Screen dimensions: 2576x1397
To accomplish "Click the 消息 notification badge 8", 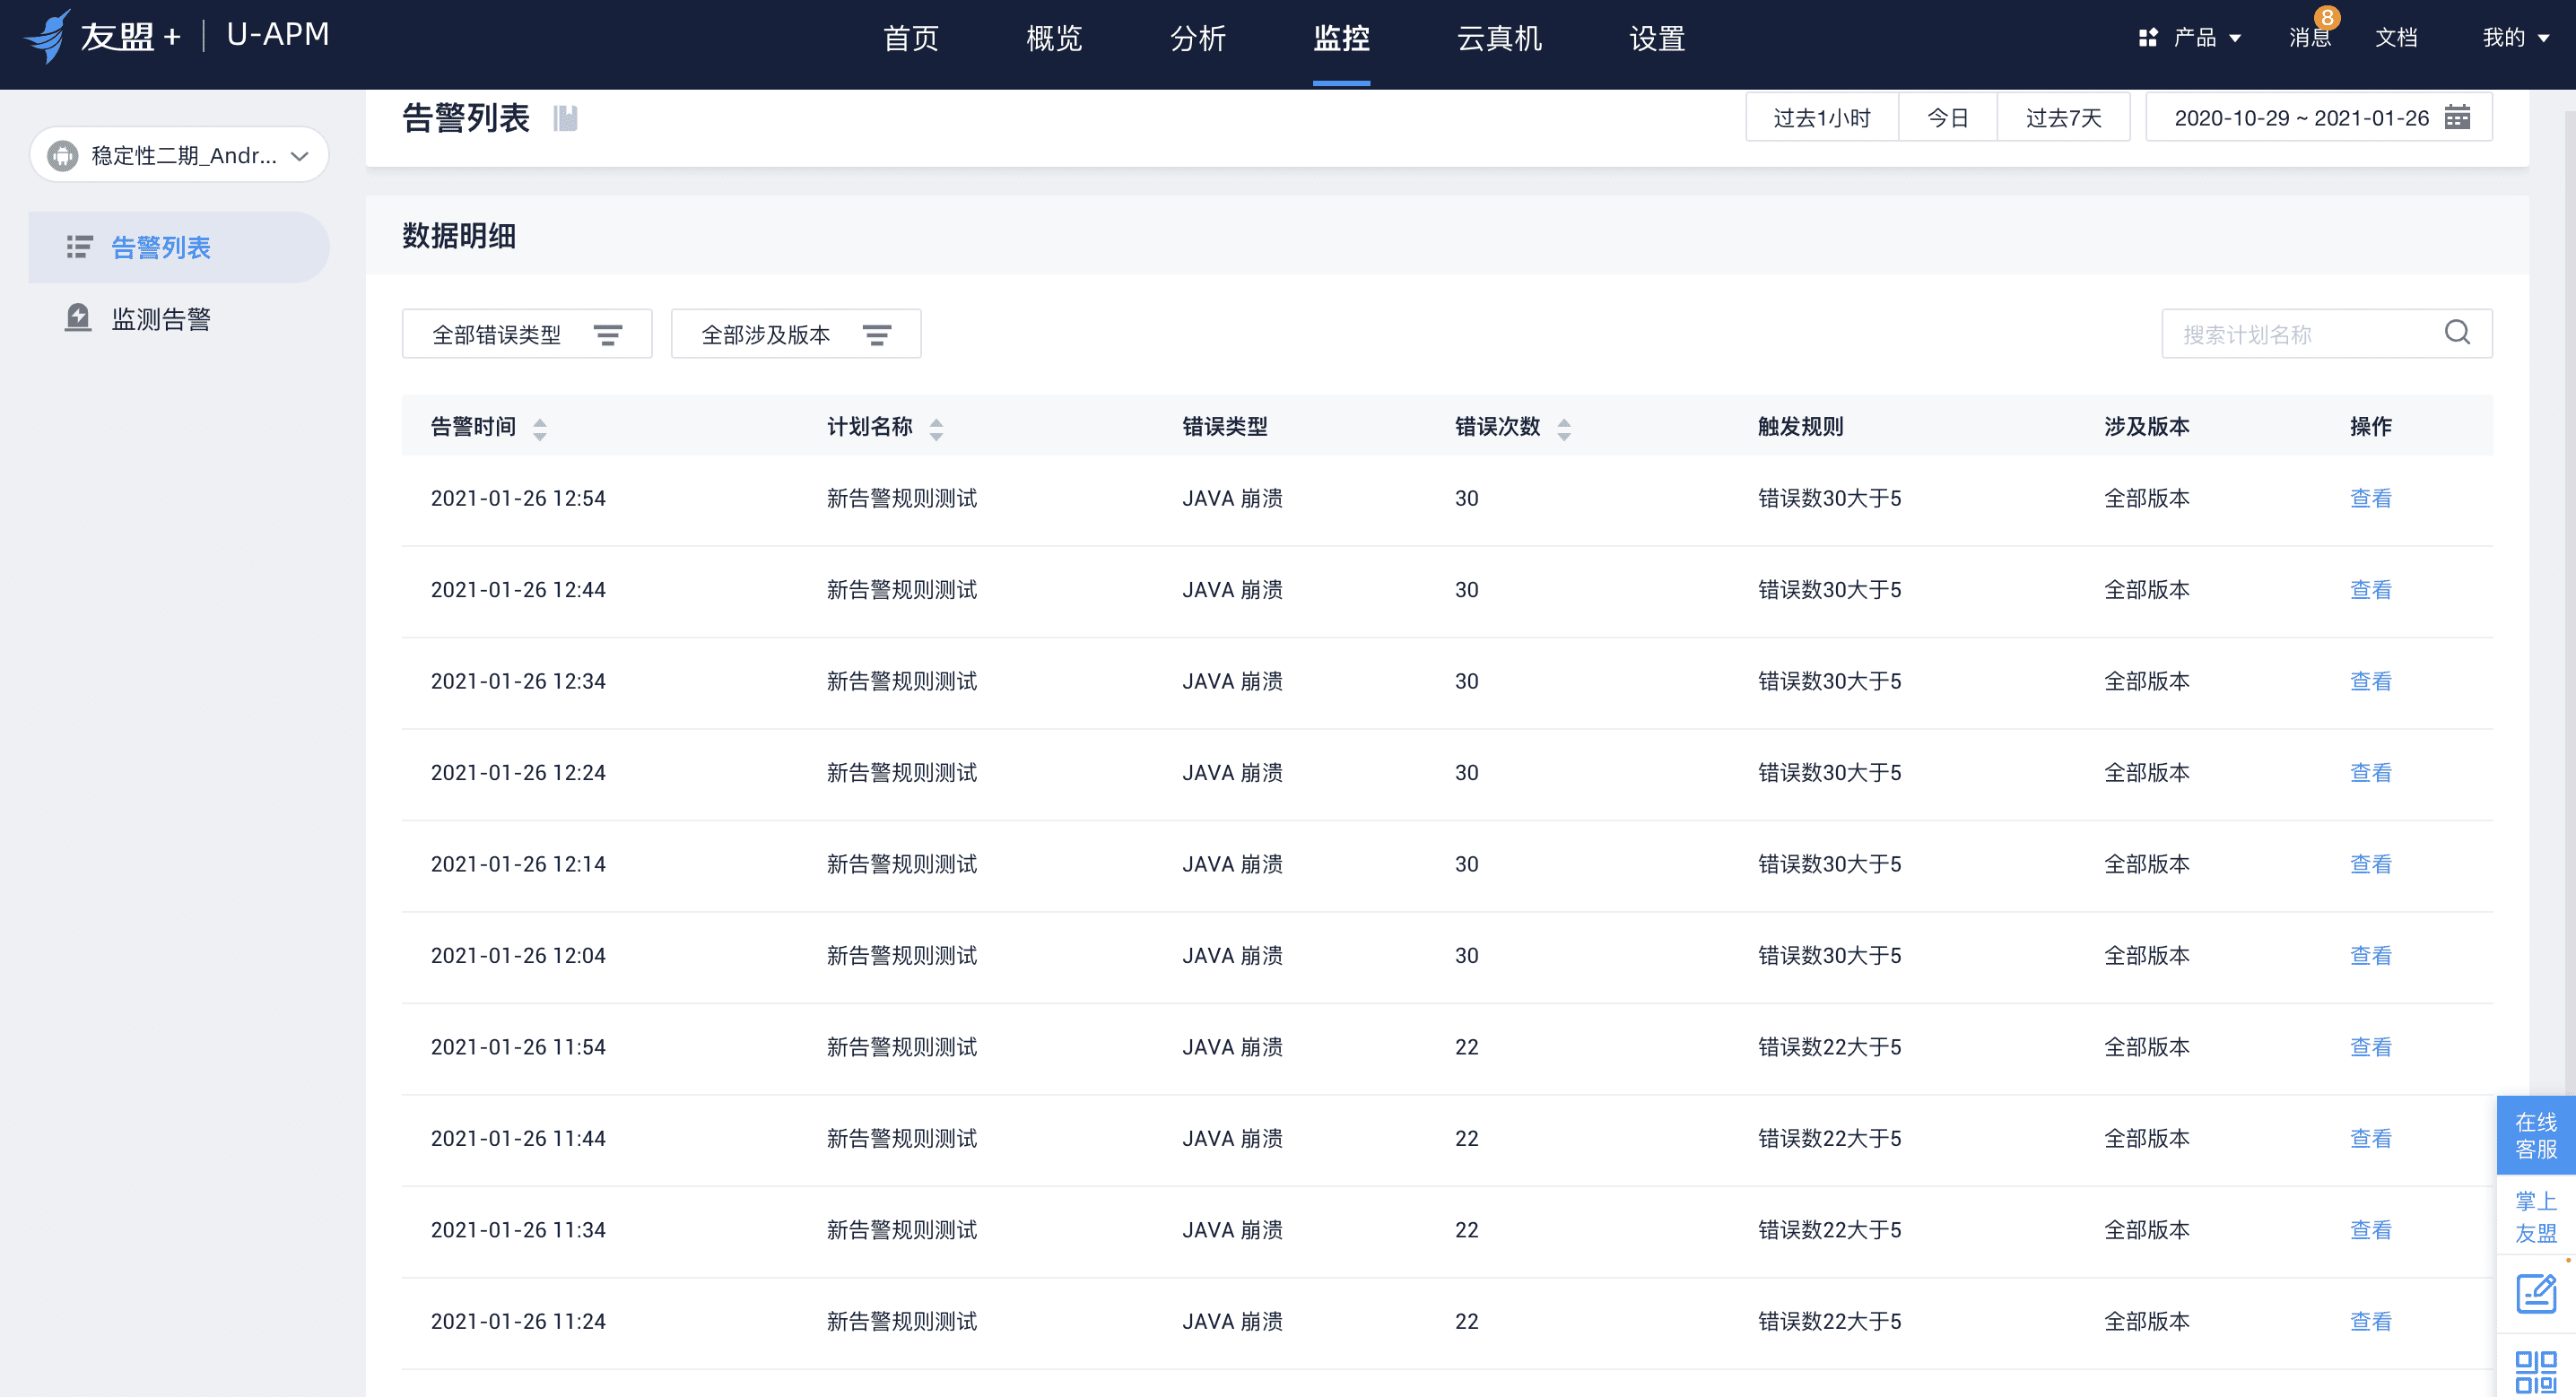I will point(2327,18).
